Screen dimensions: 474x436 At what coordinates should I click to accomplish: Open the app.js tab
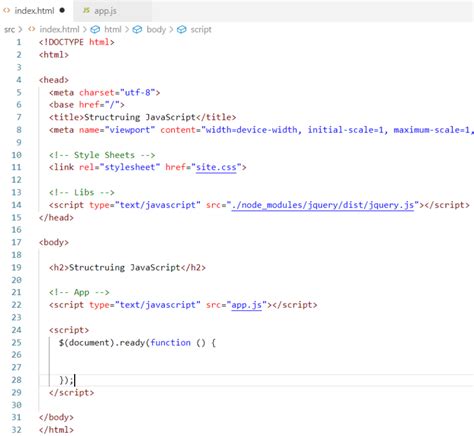(112, 11)
